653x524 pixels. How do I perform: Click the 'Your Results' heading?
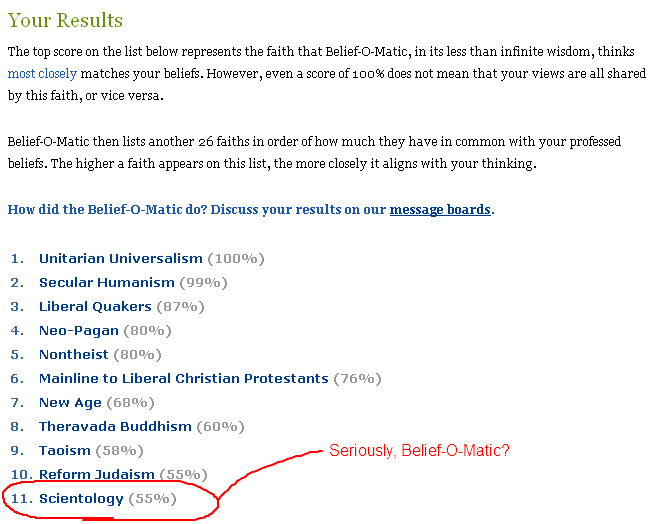pyautogui.click(x=65, y=20)
